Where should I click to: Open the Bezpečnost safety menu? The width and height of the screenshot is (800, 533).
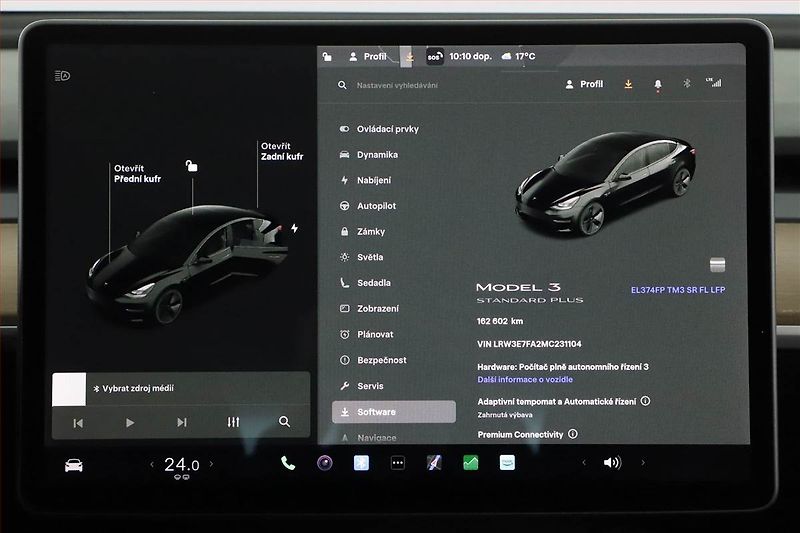pyautogui.click(x=373, y=360)
